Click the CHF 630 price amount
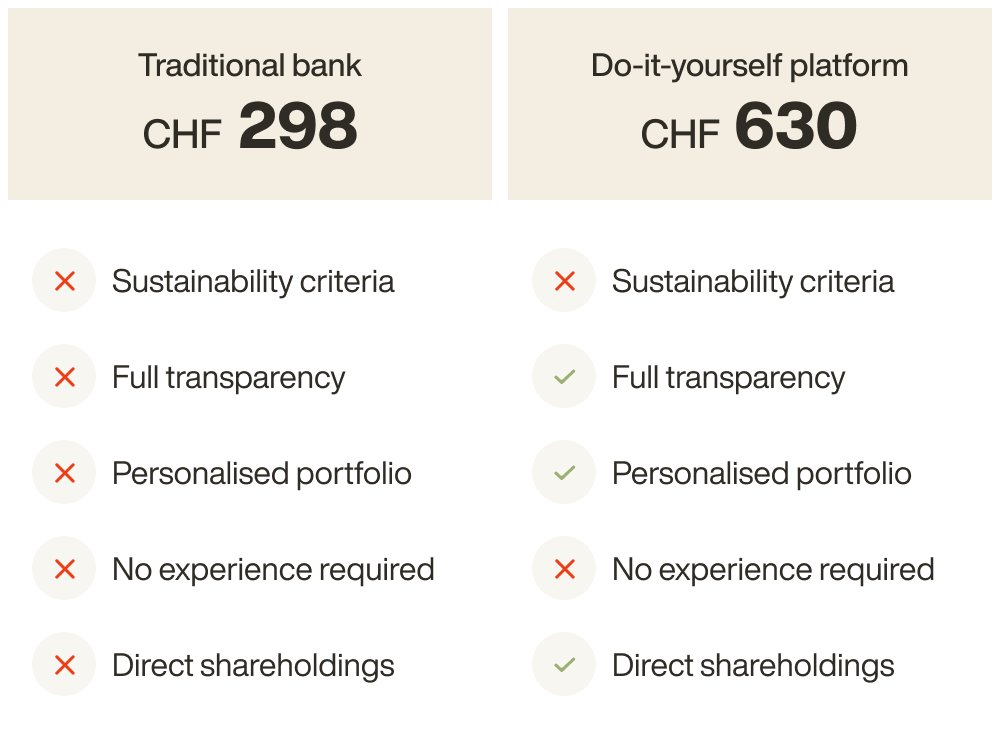This screenshot has width=1000, height=752. coord(749,126)
